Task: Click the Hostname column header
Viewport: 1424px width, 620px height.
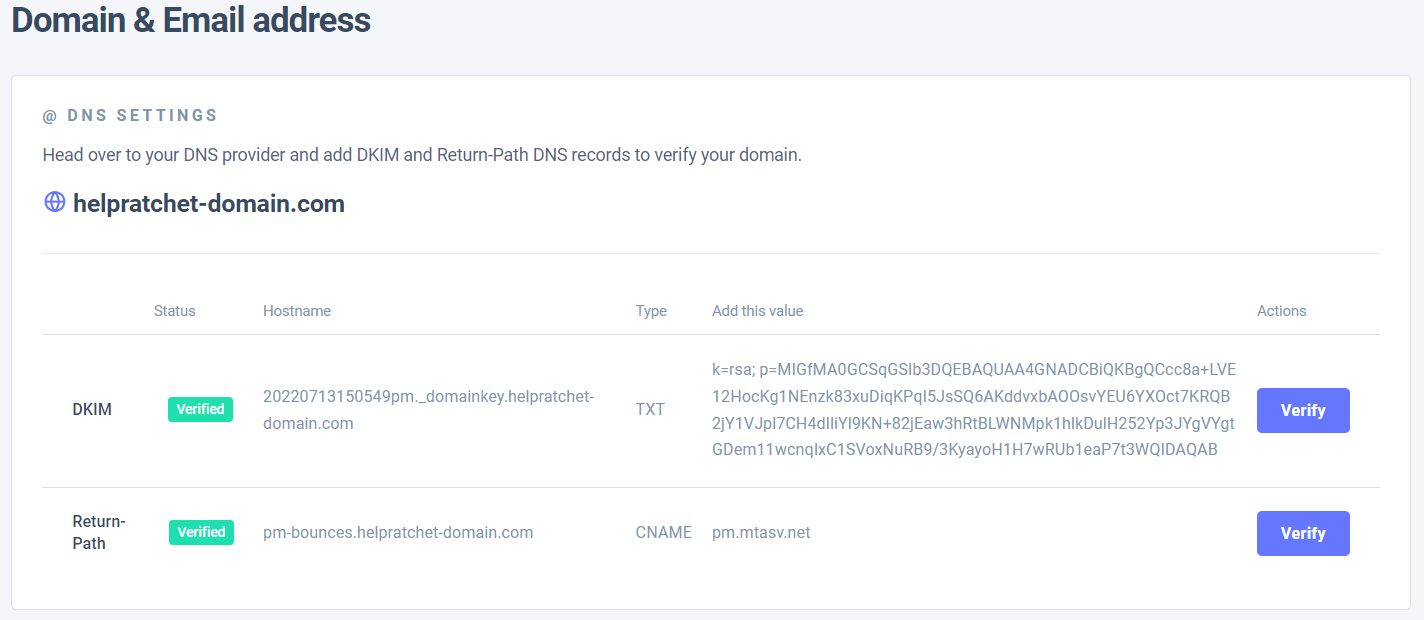Action: point(297,311)
